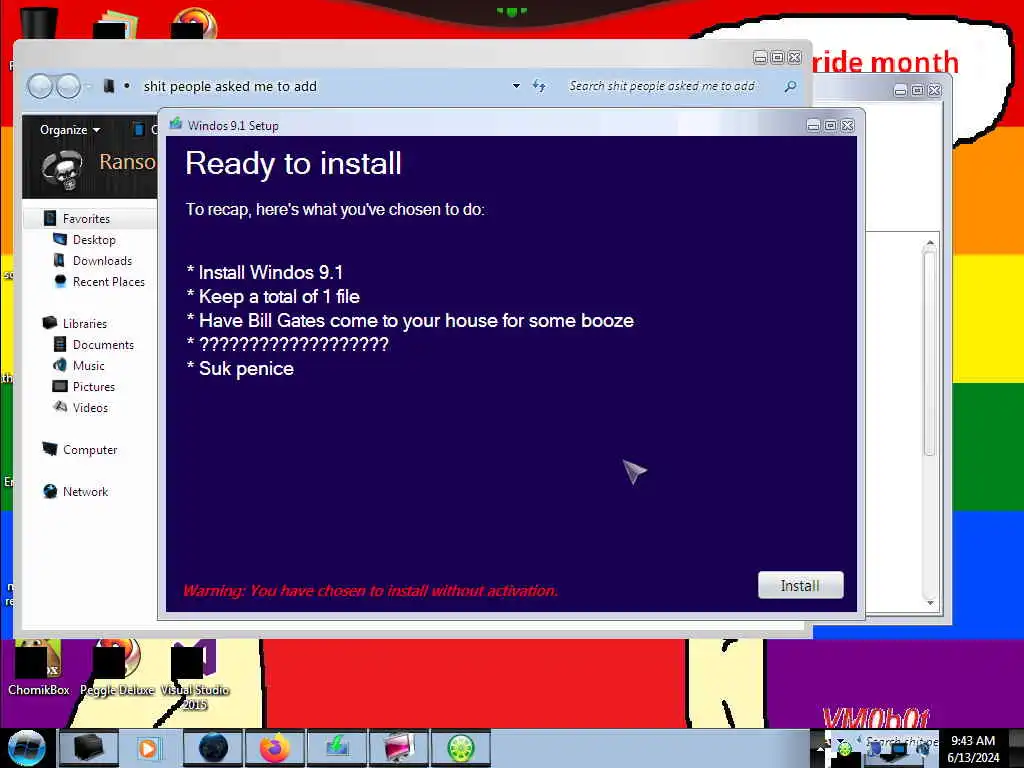Open Firefox from the taskbar
The height and width of the screenshot is (768, 1024).
point(275,748)
